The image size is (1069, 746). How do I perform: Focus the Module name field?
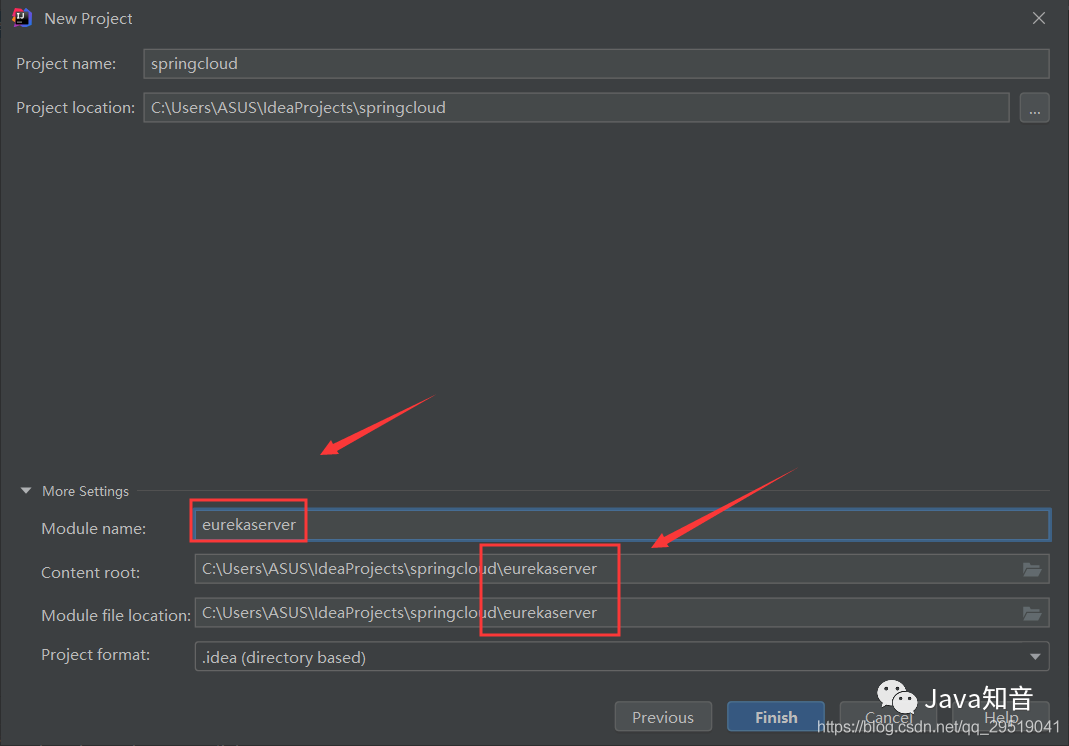622,525
